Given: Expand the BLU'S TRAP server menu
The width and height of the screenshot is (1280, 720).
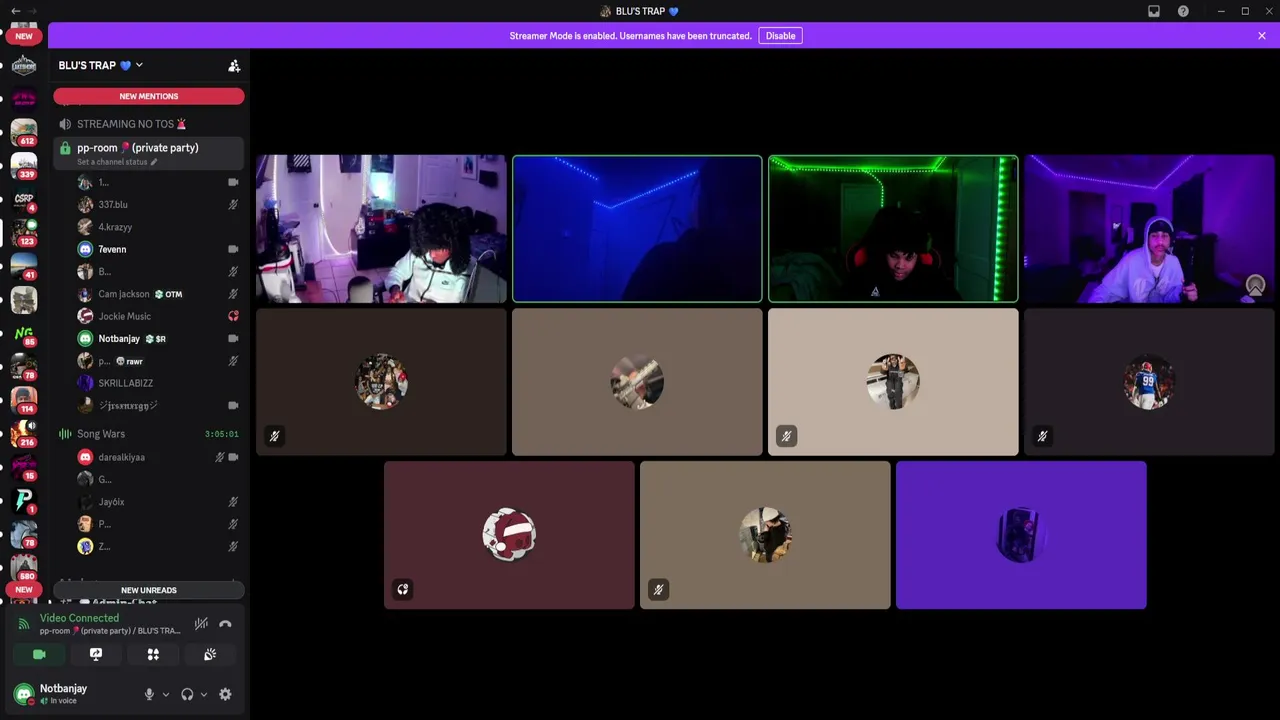Looking at the screenshot, I should 100,66.
